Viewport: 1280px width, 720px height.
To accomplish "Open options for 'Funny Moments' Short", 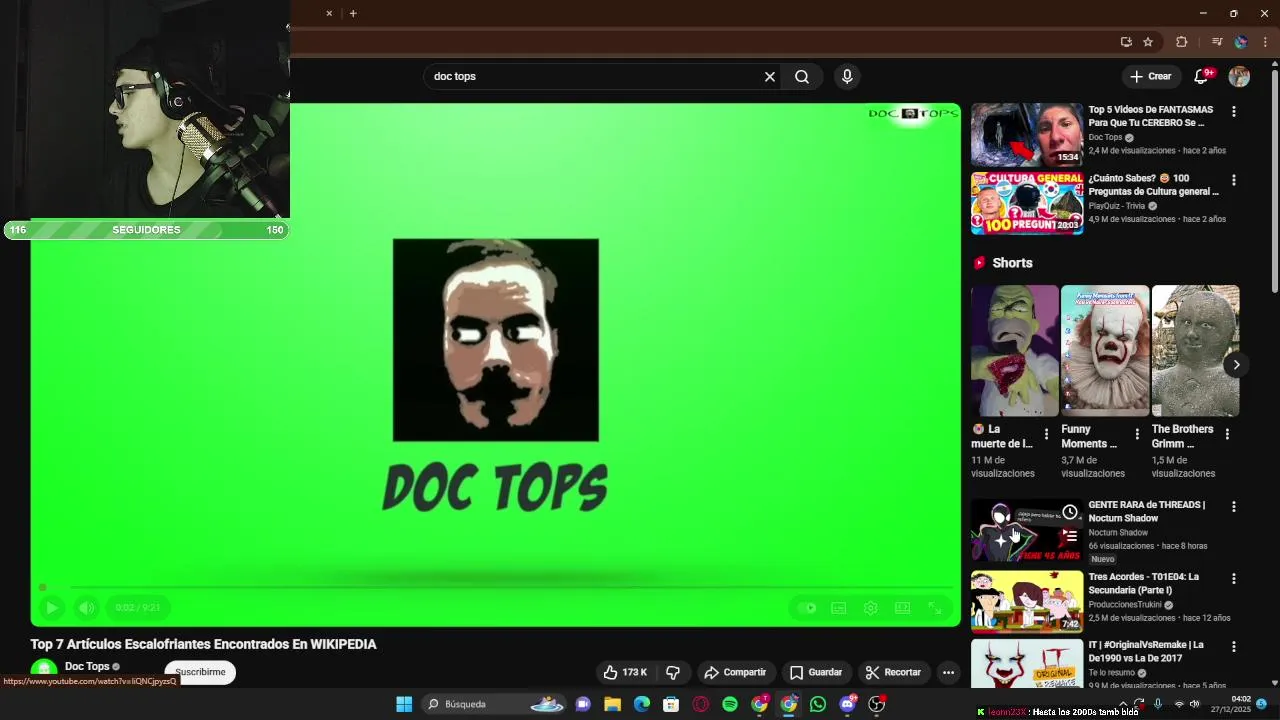I will [x=1137, y=434].
